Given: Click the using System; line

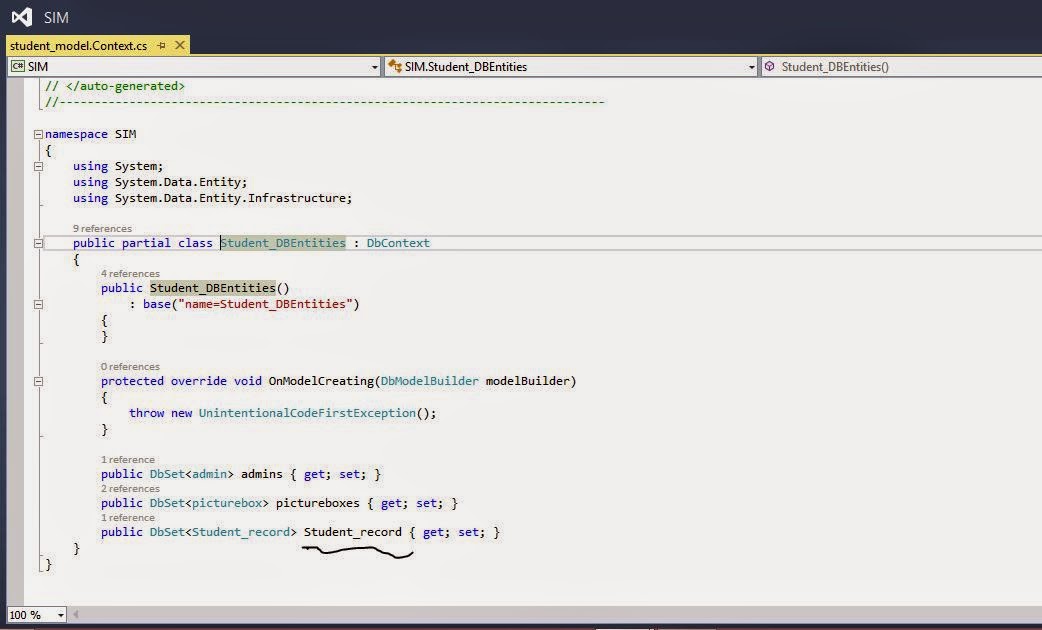Looking at the screenshot, I should point(118,166).
